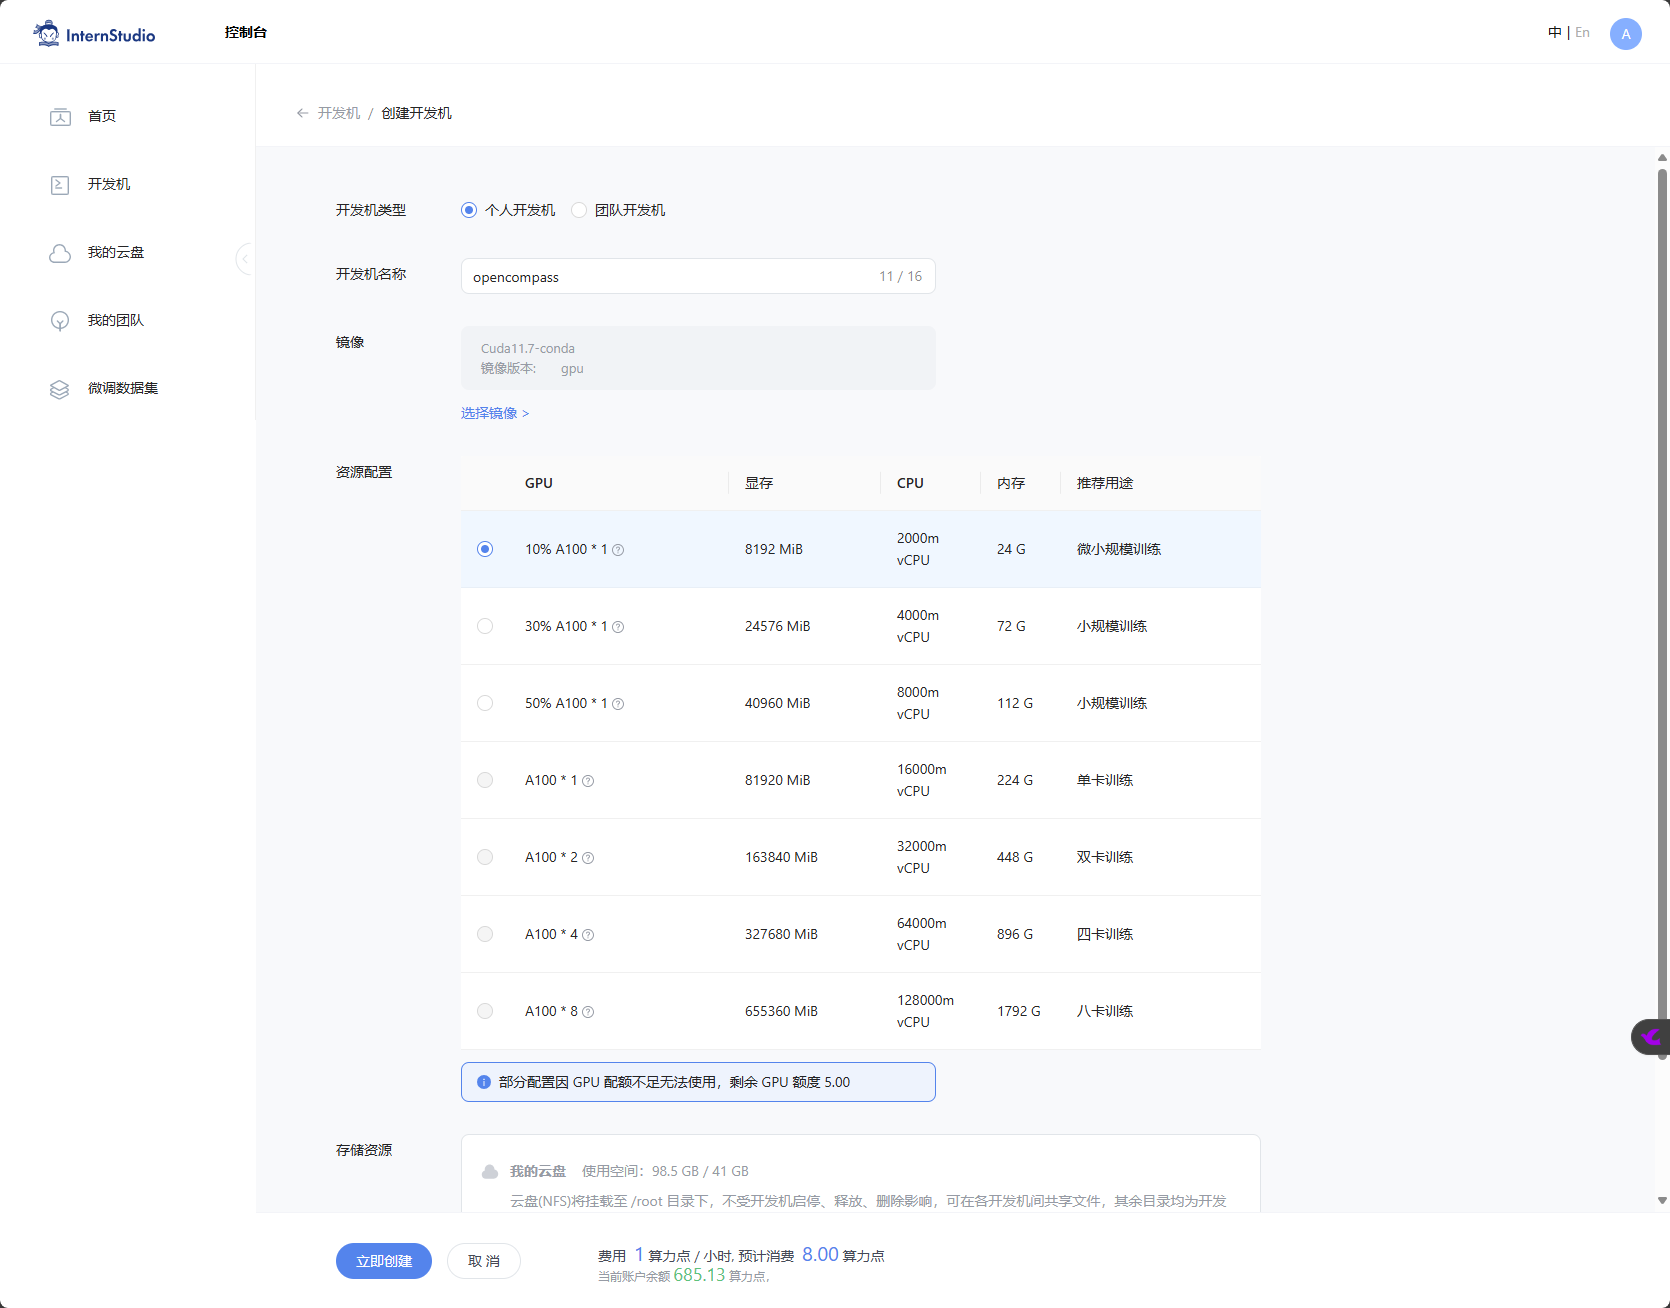Click the 小规模训练 cell in 30% row
Screen dimensions: 1670x1308
pyautogui.click(x=1112, y=626)
